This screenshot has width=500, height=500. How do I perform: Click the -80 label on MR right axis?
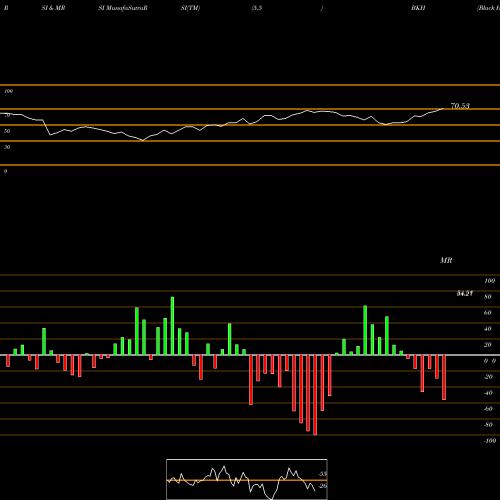(x=488, y=425)
